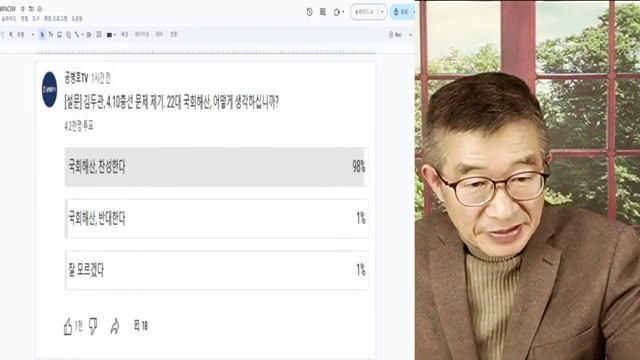Expand the arrow beside the dark swatch
This screenshot has height=360, width=640.
pos(115,35)
